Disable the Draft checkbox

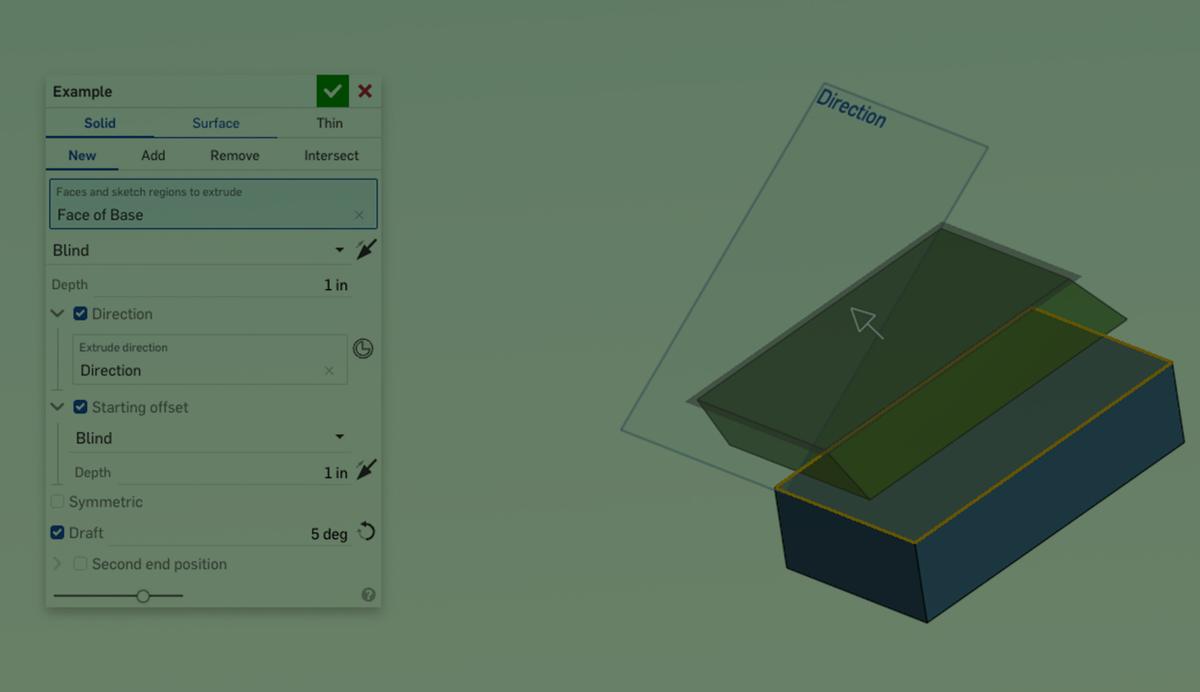[x=57, y=532]
